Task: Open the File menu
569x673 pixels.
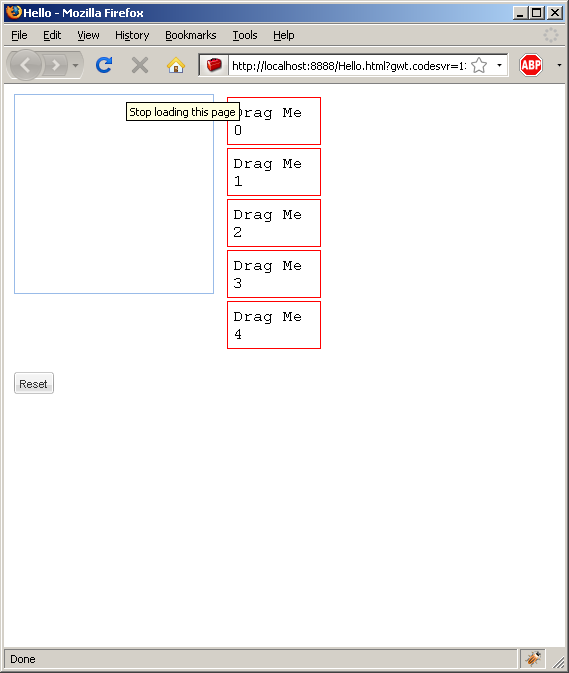Action: (x=19, y=35)
